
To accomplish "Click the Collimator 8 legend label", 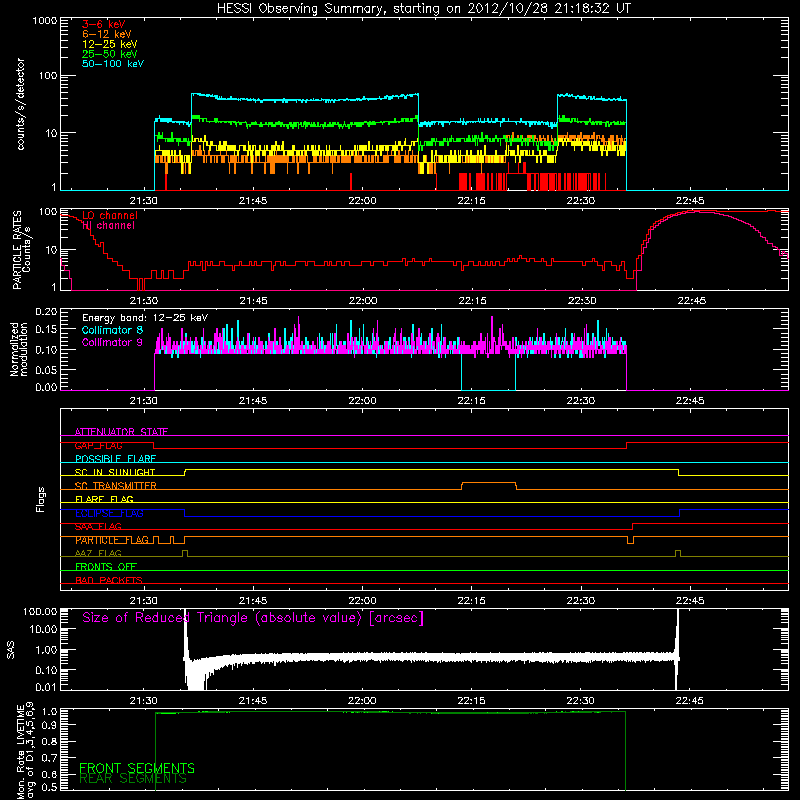I will click(x=112, y=330).
